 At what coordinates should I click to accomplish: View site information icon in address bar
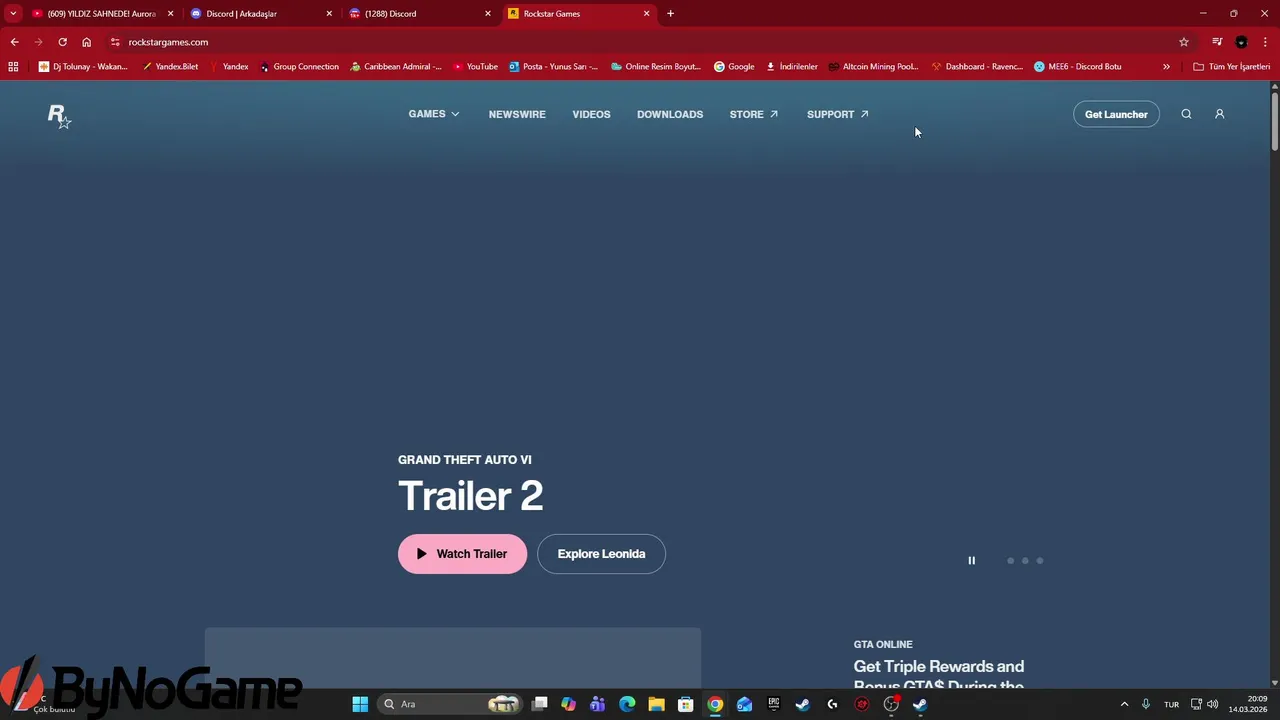(115, 42)
